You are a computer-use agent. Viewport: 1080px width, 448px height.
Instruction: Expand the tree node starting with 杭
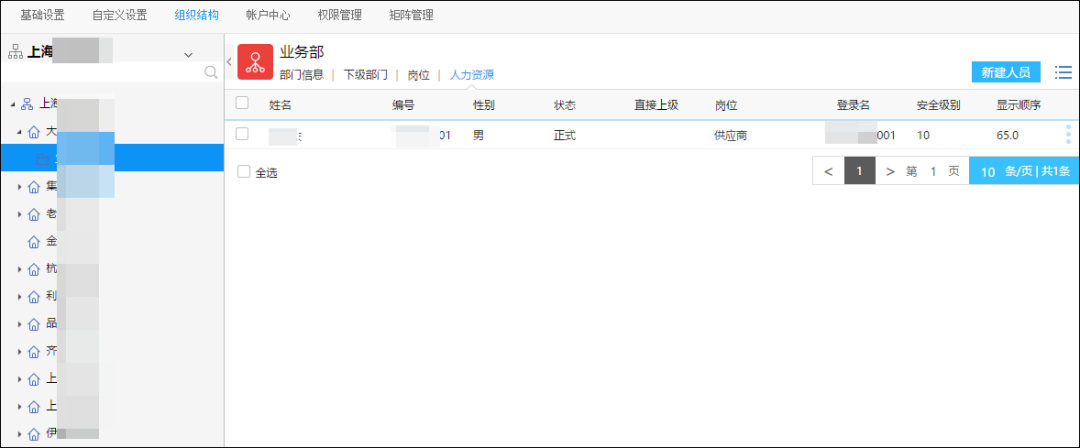coord(19,269)
